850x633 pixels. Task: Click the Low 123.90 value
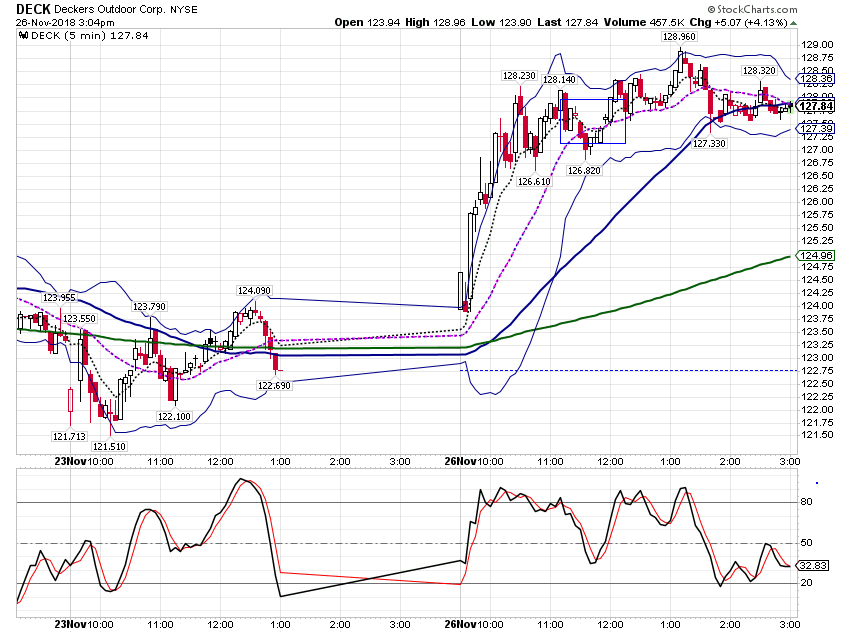click(x=501, y=22)
